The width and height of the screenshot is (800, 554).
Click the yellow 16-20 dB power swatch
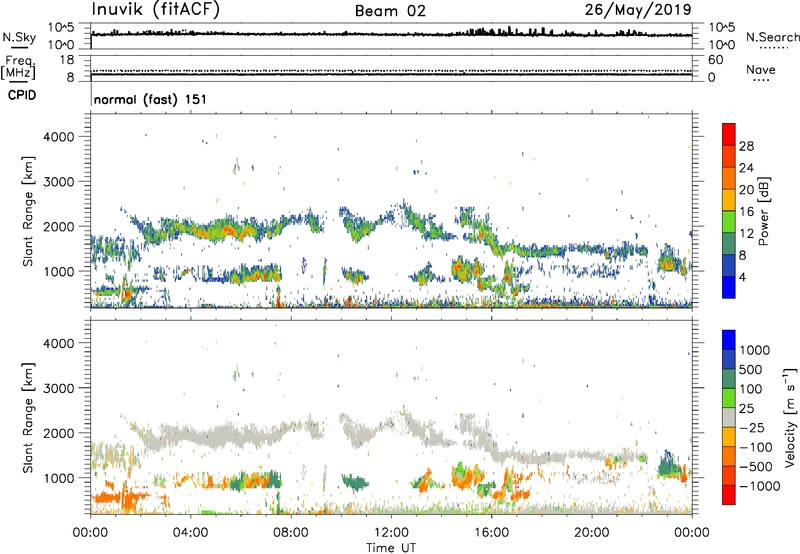coord(729,199)
